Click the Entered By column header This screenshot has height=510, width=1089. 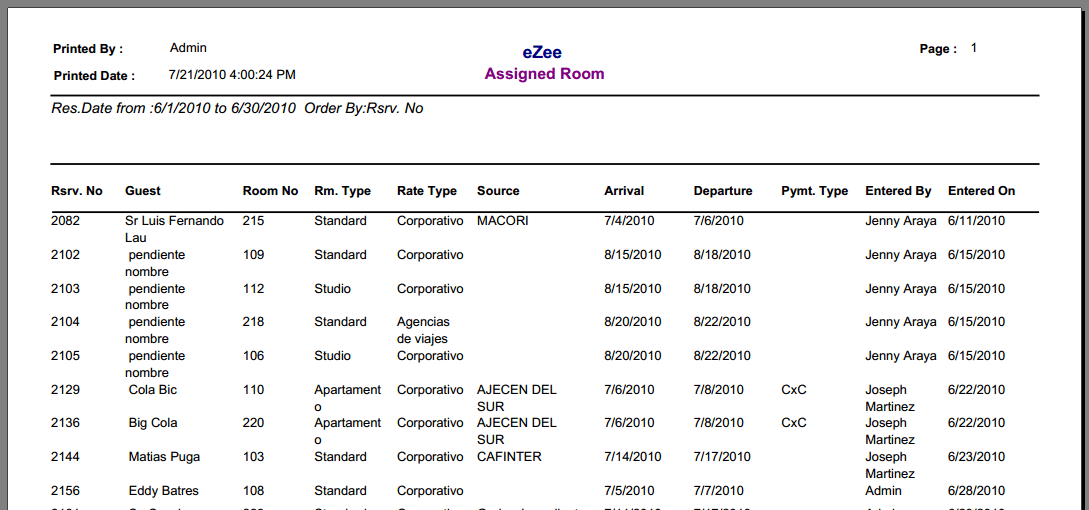(898, 191)
